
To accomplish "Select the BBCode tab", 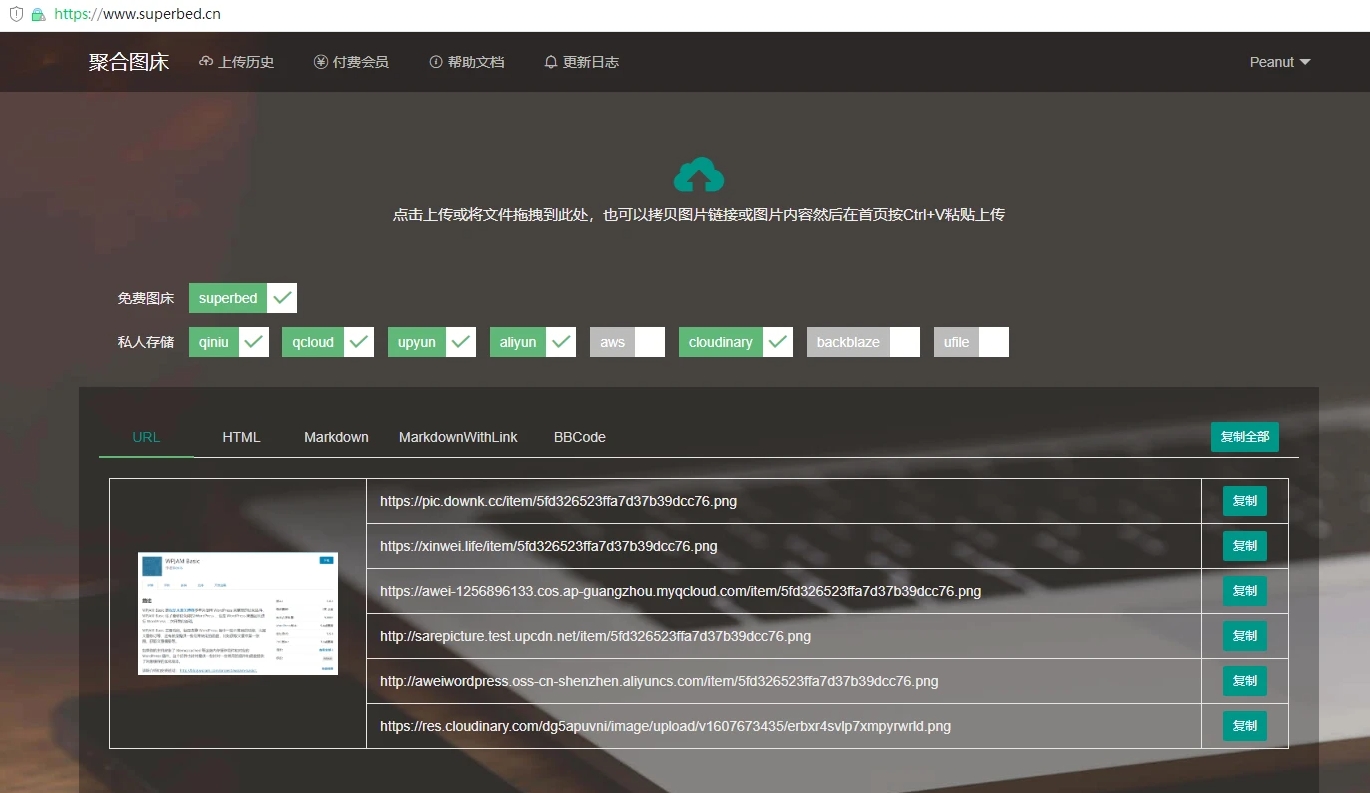I will 580,437.
